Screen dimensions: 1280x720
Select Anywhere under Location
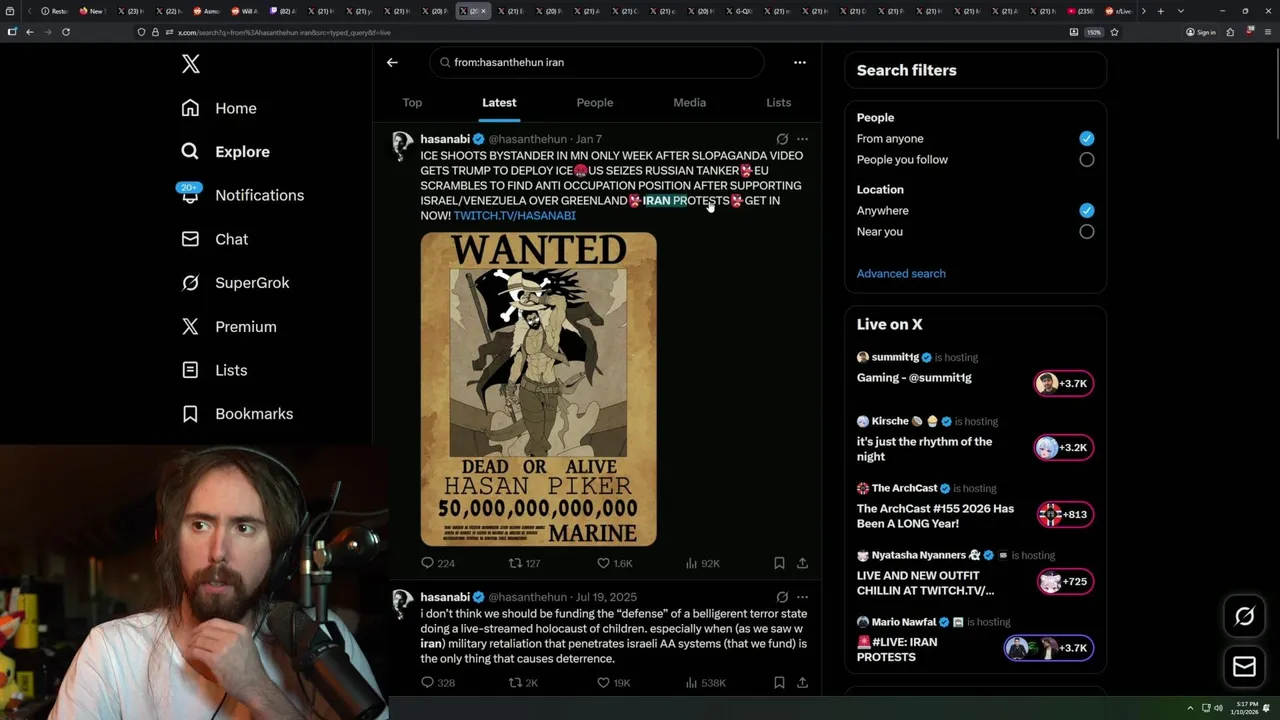point(1087,211)
